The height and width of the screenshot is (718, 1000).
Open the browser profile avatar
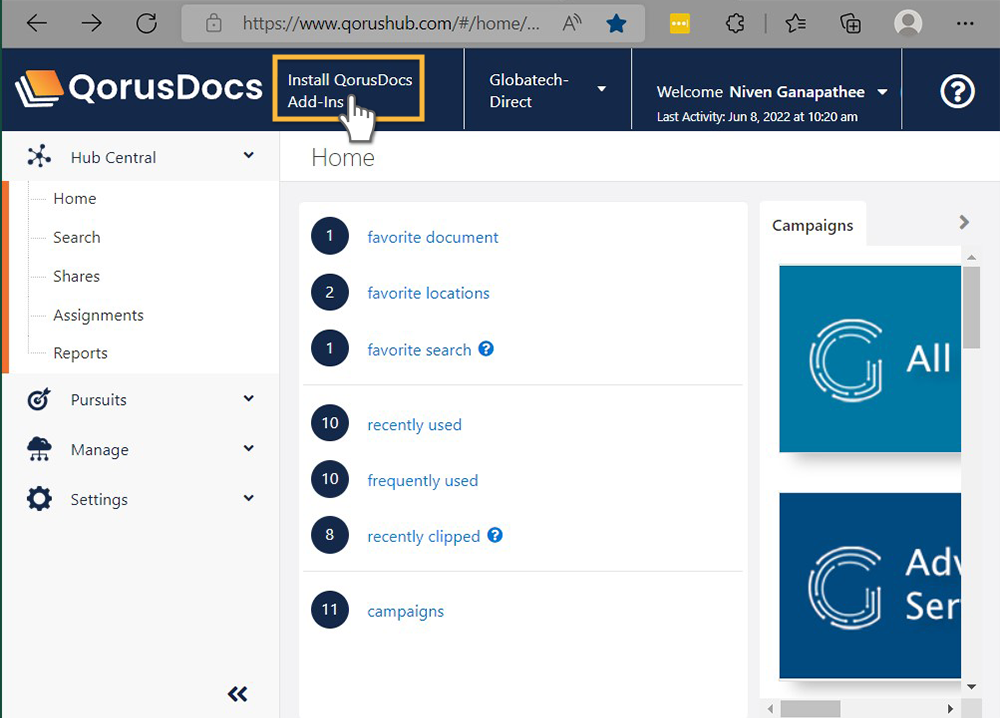tap(908, 24)
